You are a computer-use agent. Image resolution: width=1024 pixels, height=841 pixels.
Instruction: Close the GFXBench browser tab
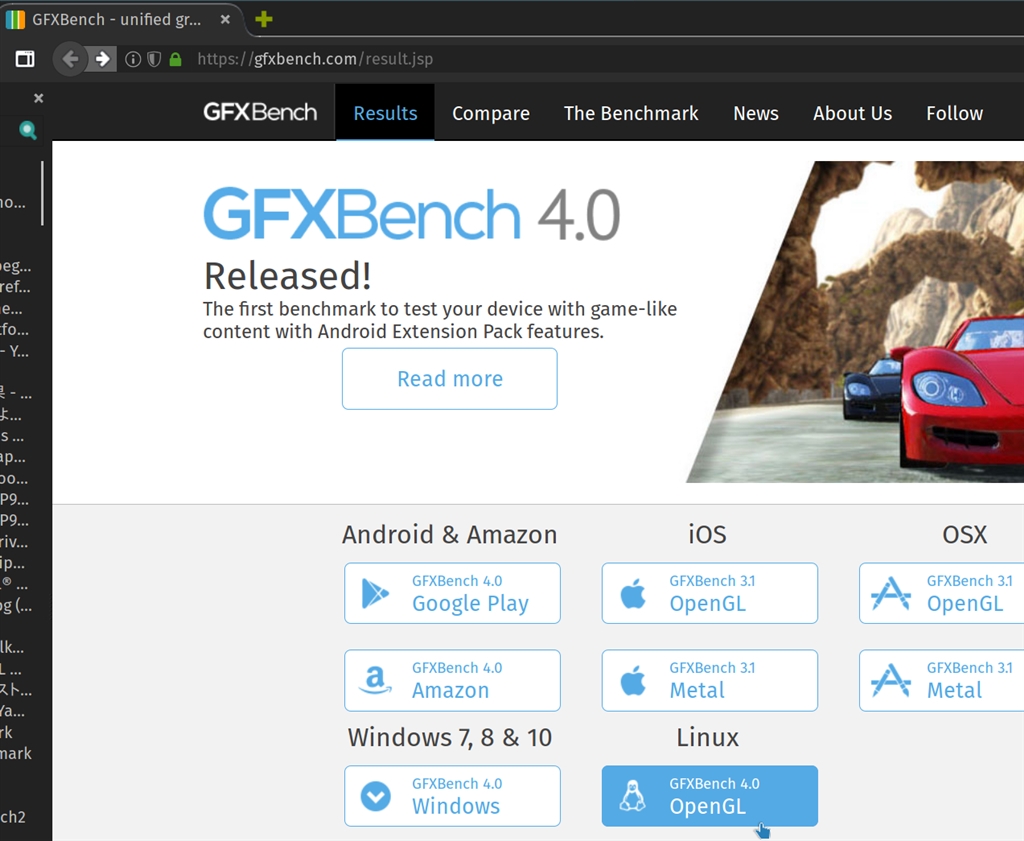tap(225, 20)
